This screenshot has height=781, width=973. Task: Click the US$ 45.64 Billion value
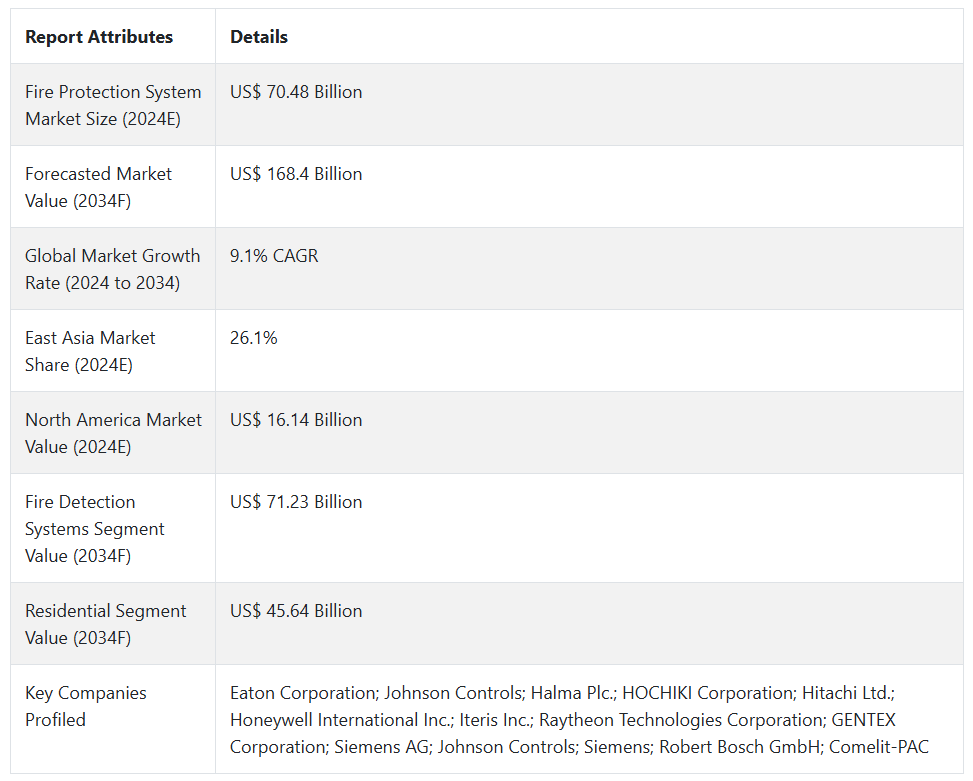[296, 611]
